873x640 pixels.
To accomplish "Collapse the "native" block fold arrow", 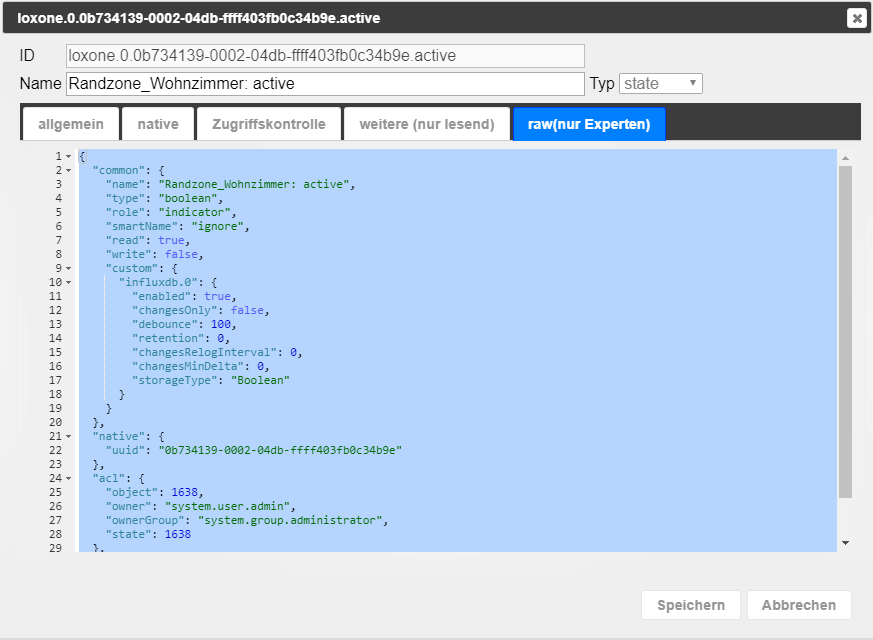I will 68,437.
